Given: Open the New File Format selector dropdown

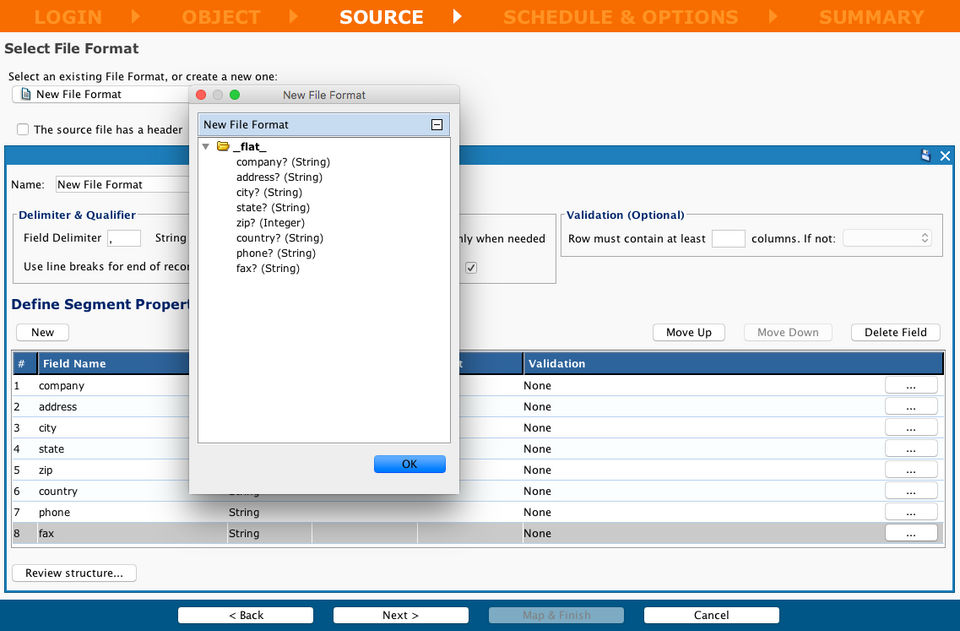Looking at the screenshot, I should click(x=101, y=94).
